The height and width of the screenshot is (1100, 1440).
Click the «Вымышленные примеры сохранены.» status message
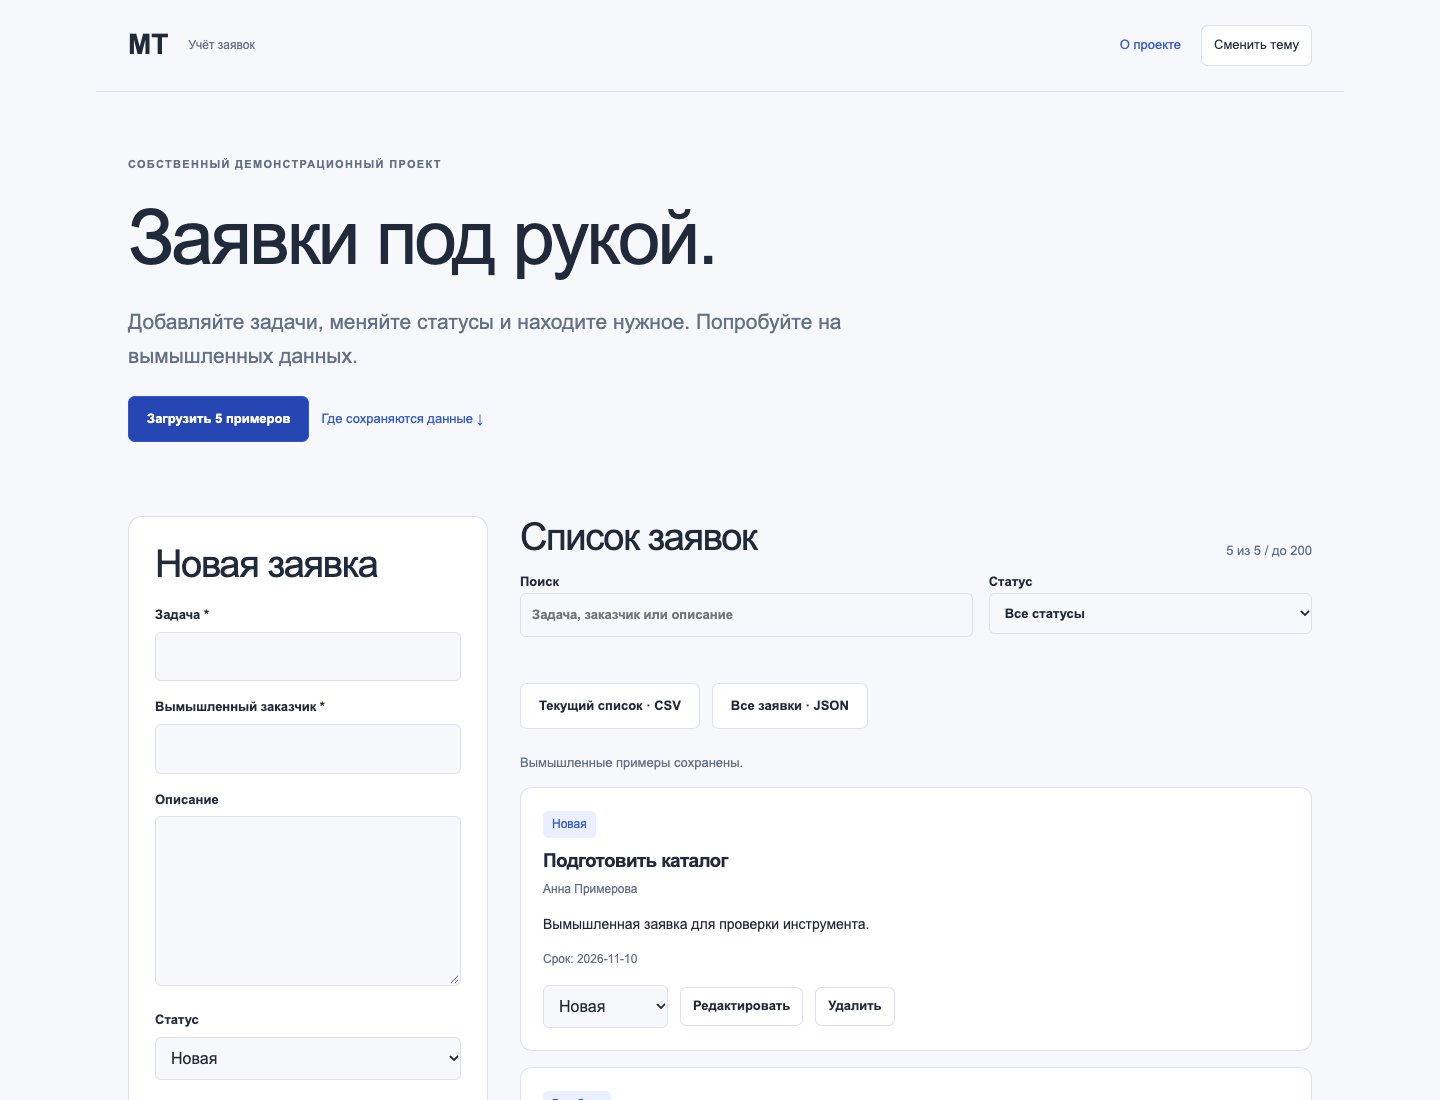[x=631, y=763]
